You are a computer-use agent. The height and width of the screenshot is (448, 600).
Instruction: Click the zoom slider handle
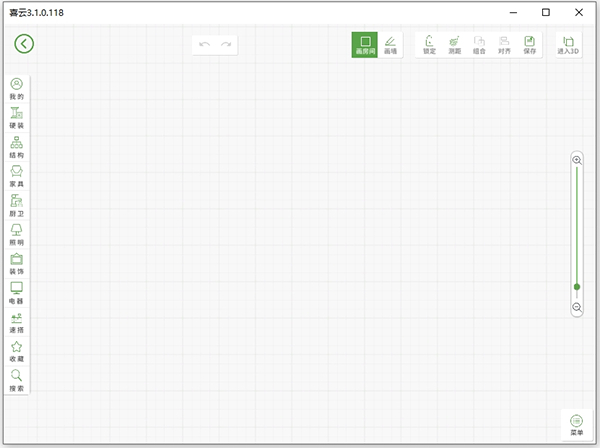[x=577, y=287]
